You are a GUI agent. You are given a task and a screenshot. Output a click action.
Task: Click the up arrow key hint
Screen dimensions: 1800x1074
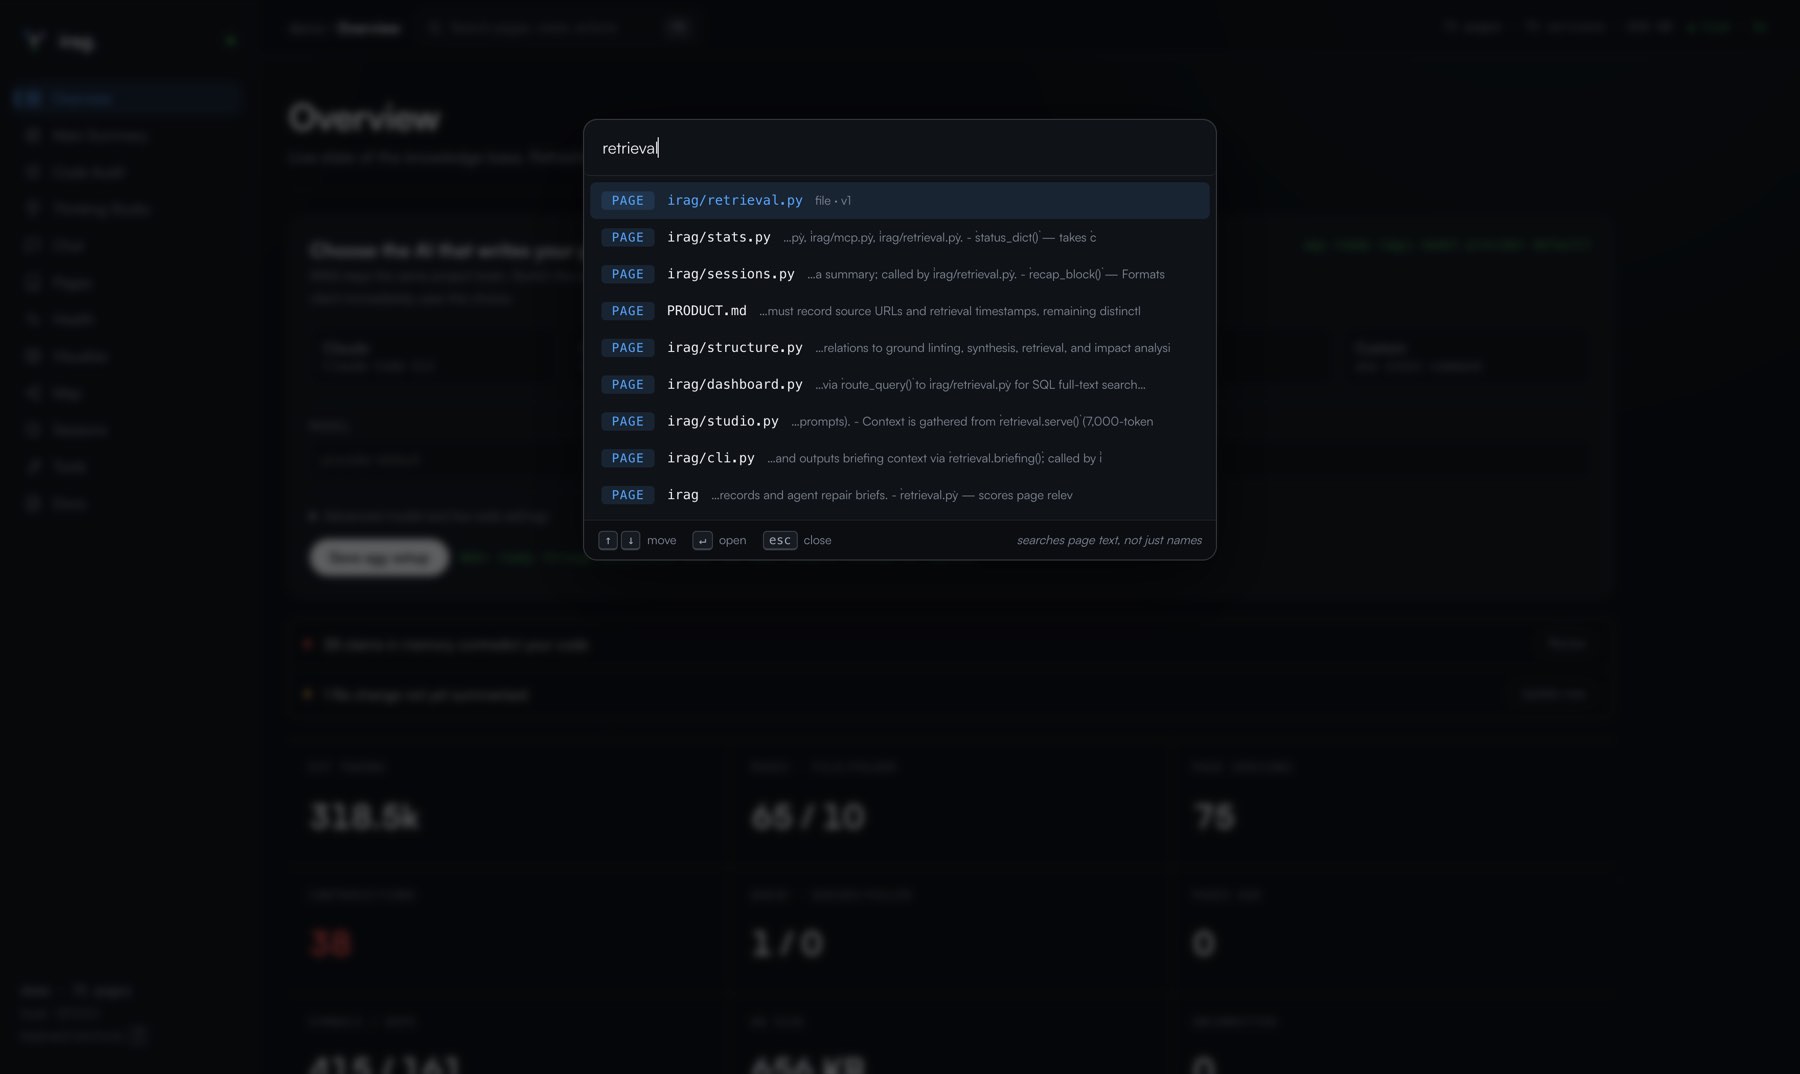tap(608, 540)
